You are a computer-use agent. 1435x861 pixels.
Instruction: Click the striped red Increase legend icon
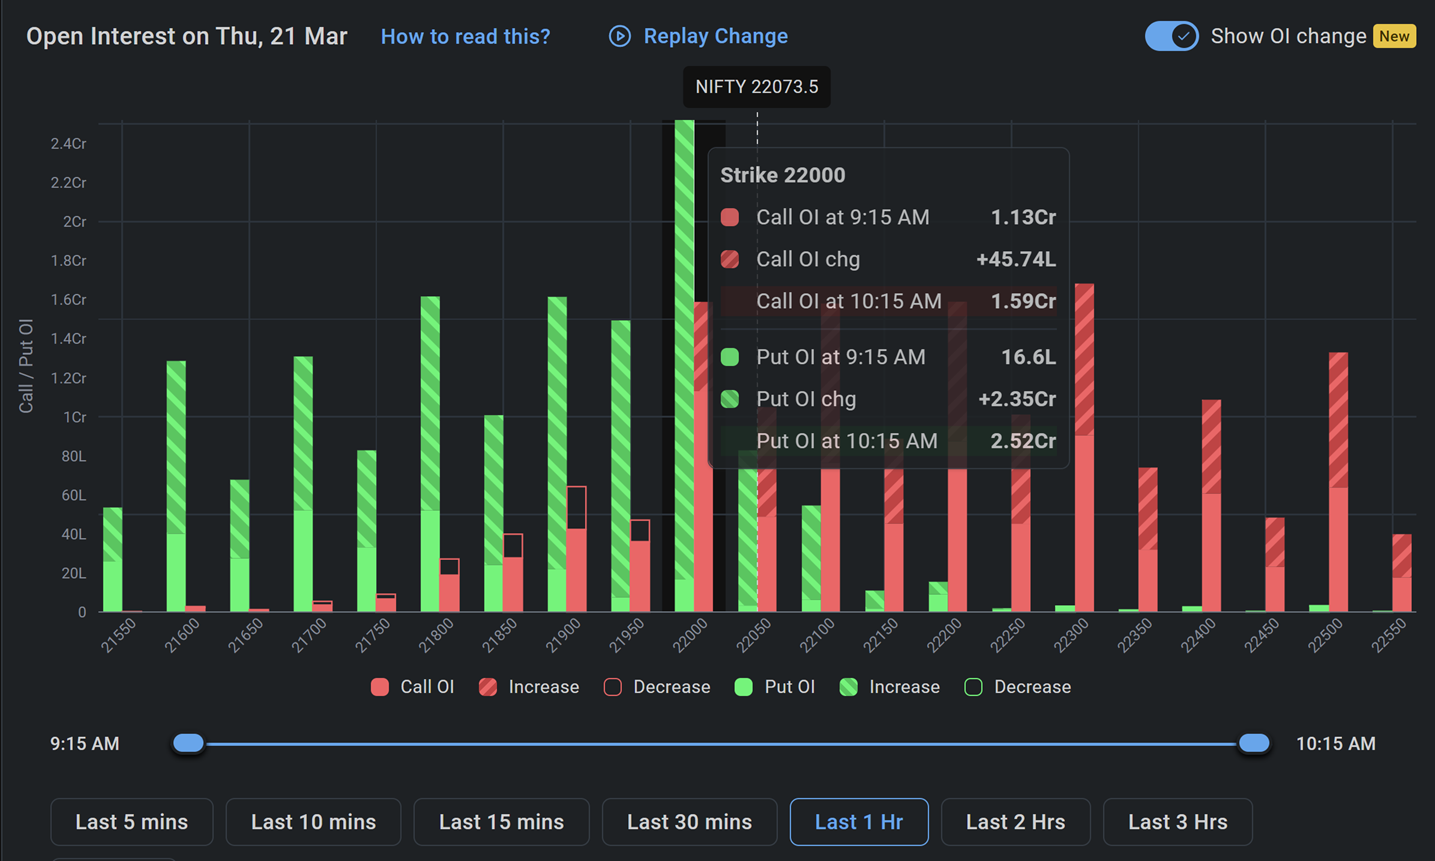(x=488, y=687)
